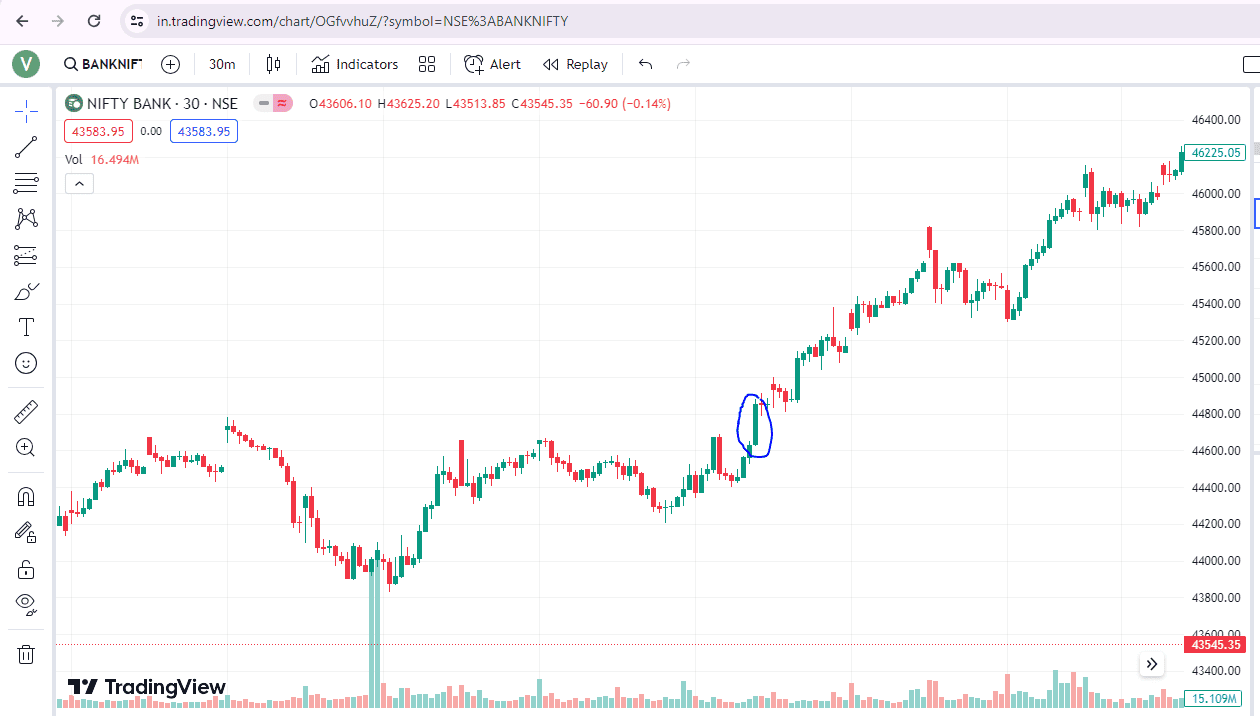Open the chart style selector
This screenshot has height=716, width=1260.
272,64
